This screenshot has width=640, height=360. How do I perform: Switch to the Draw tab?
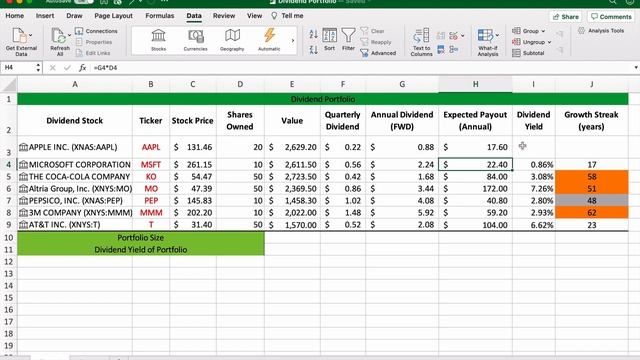tap(74, 16)
